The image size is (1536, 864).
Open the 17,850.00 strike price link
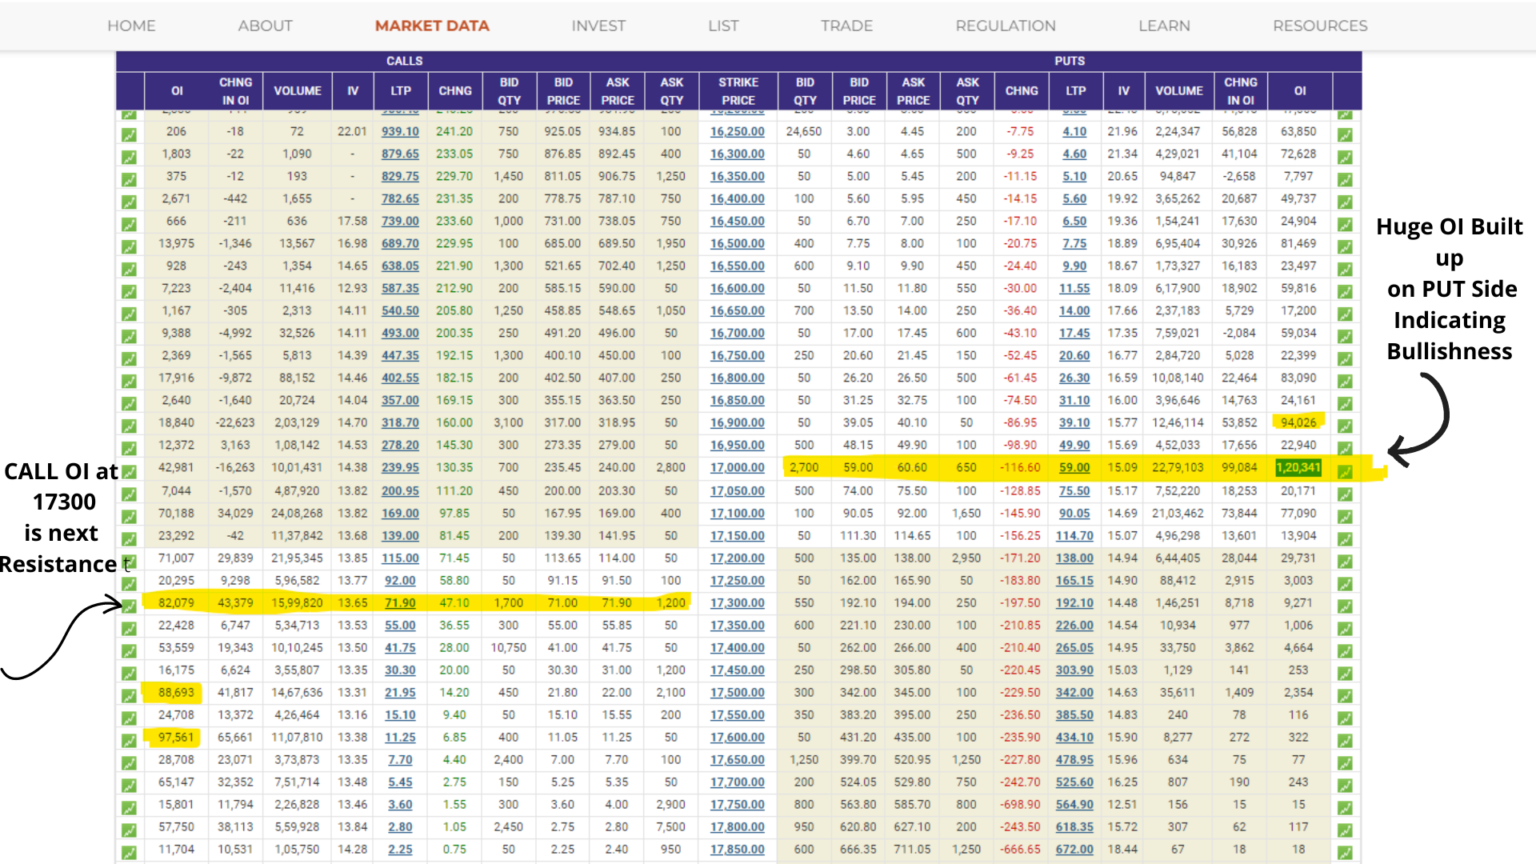tap(737, 850)
